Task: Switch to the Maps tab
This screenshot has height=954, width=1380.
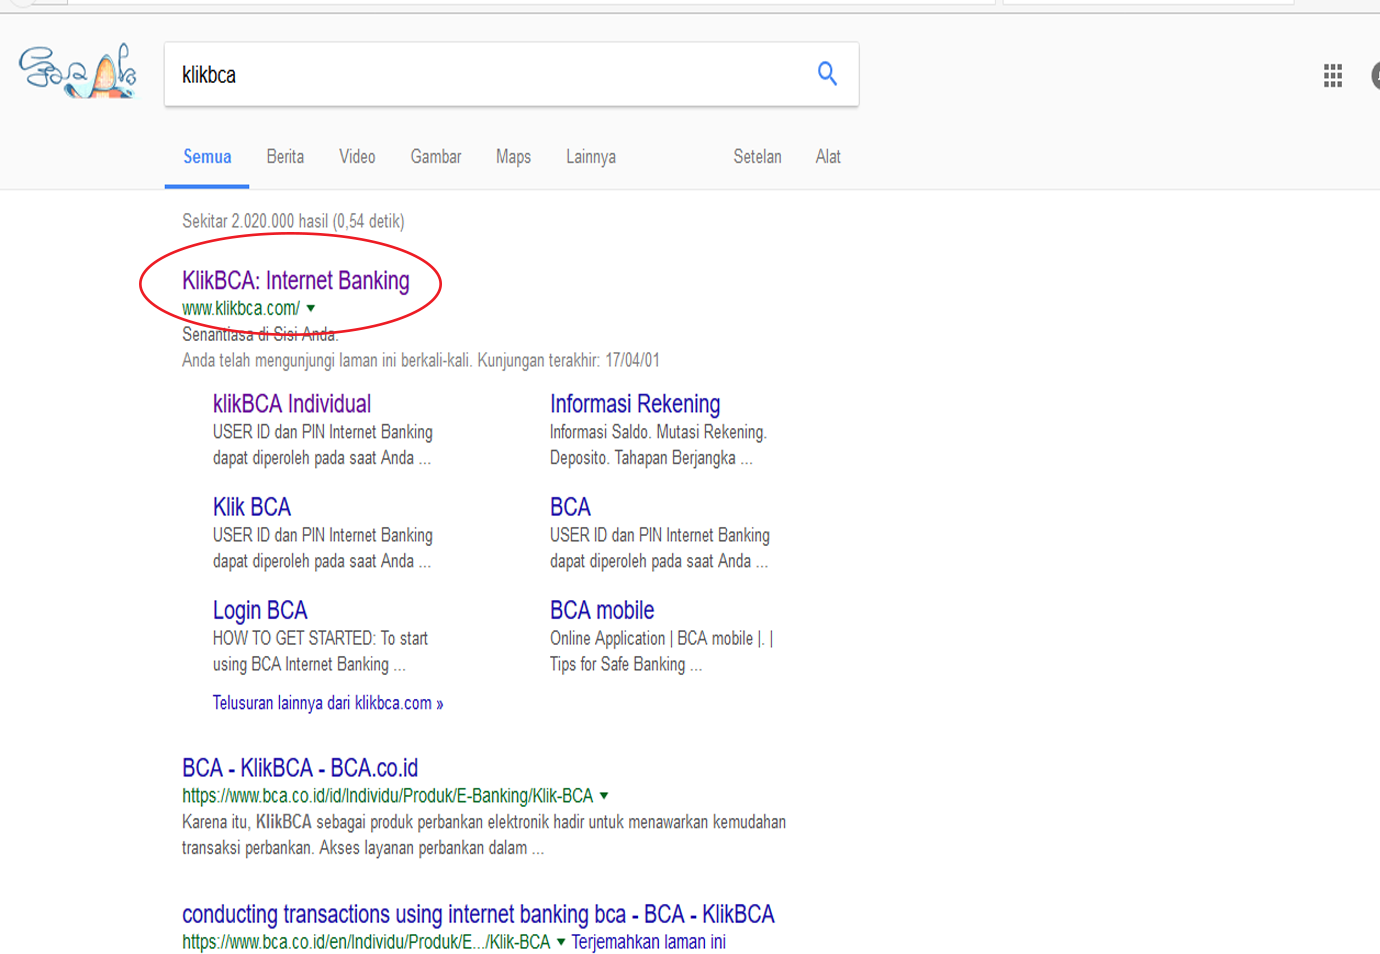Action: pyautogui.click(x=513, y=157)
